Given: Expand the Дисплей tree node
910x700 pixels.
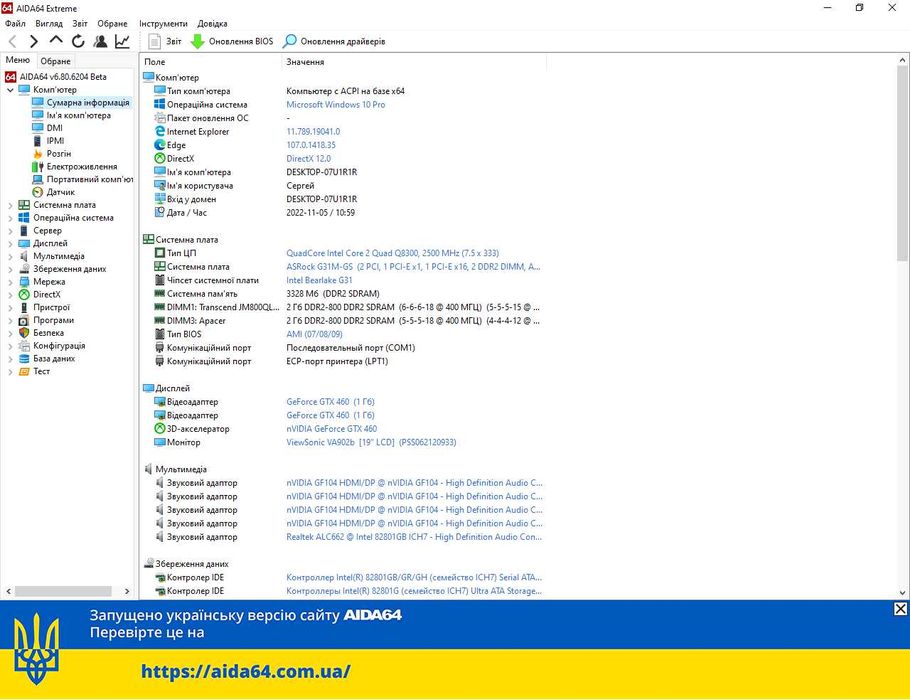Looking at the screenshot, I should (10, 243).
